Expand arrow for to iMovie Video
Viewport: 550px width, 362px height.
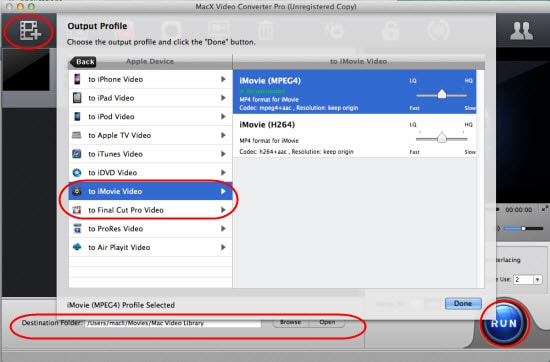tap(223, 191)
